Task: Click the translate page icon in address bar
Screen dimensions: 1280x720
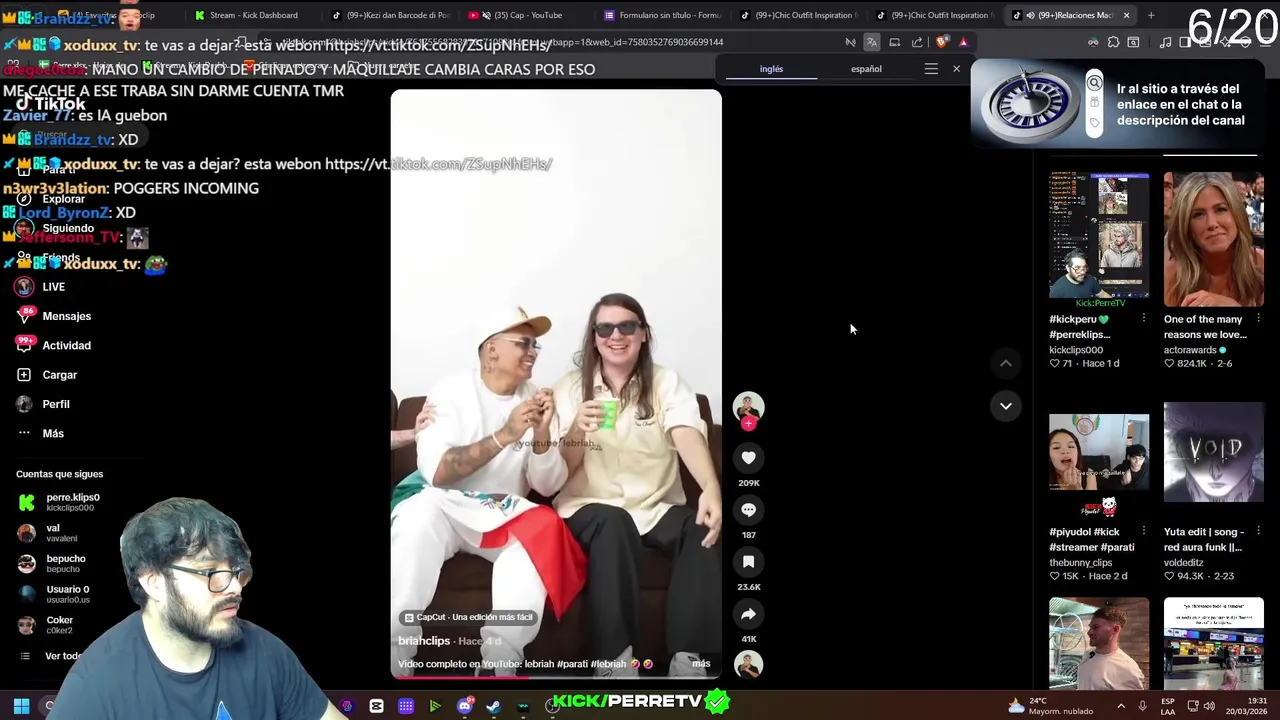Action: pyautogui.click(x=872, y=42)
